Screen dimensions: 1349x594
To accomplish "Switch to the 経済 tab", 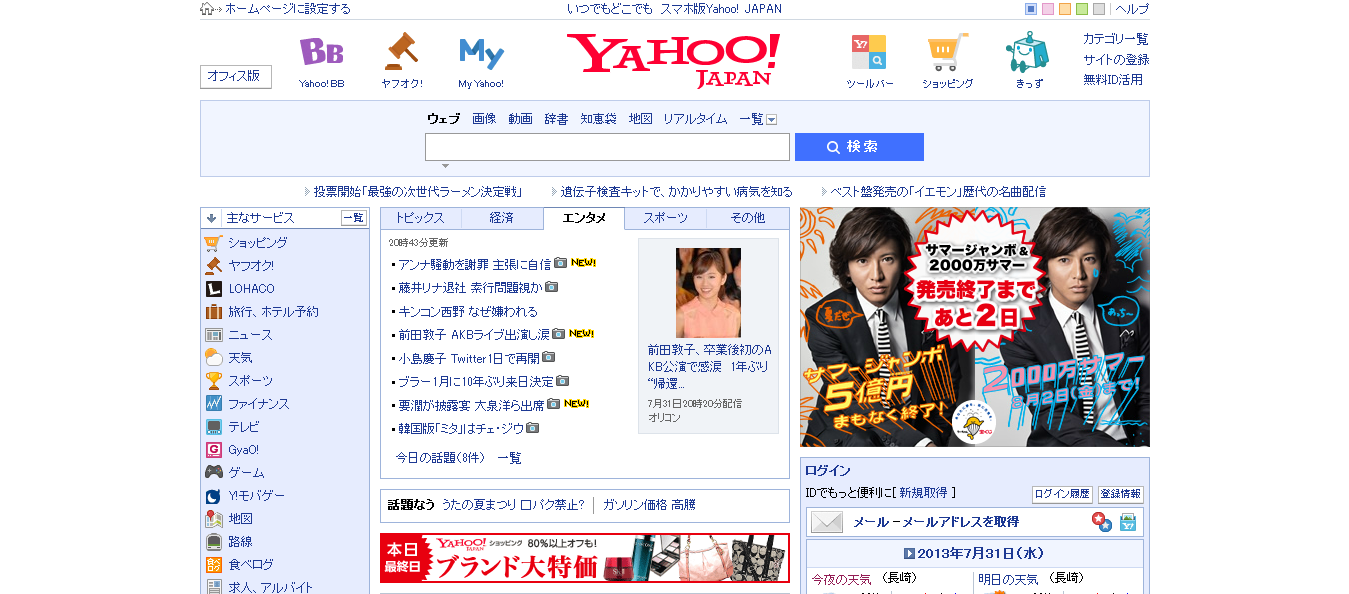I will point(502,218).
